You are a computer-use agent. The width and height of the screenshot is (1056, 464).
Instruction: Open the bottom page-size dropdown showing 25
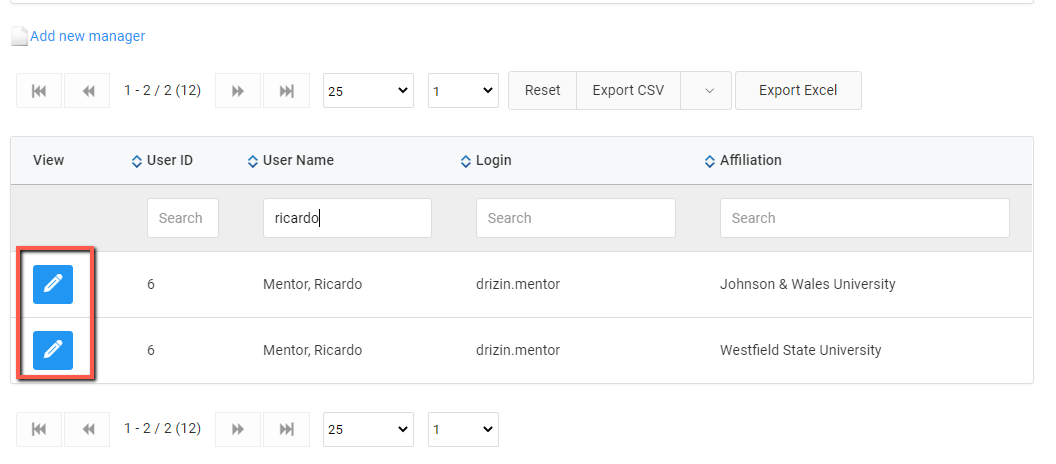pyautogui.click(x=368, y=430)
